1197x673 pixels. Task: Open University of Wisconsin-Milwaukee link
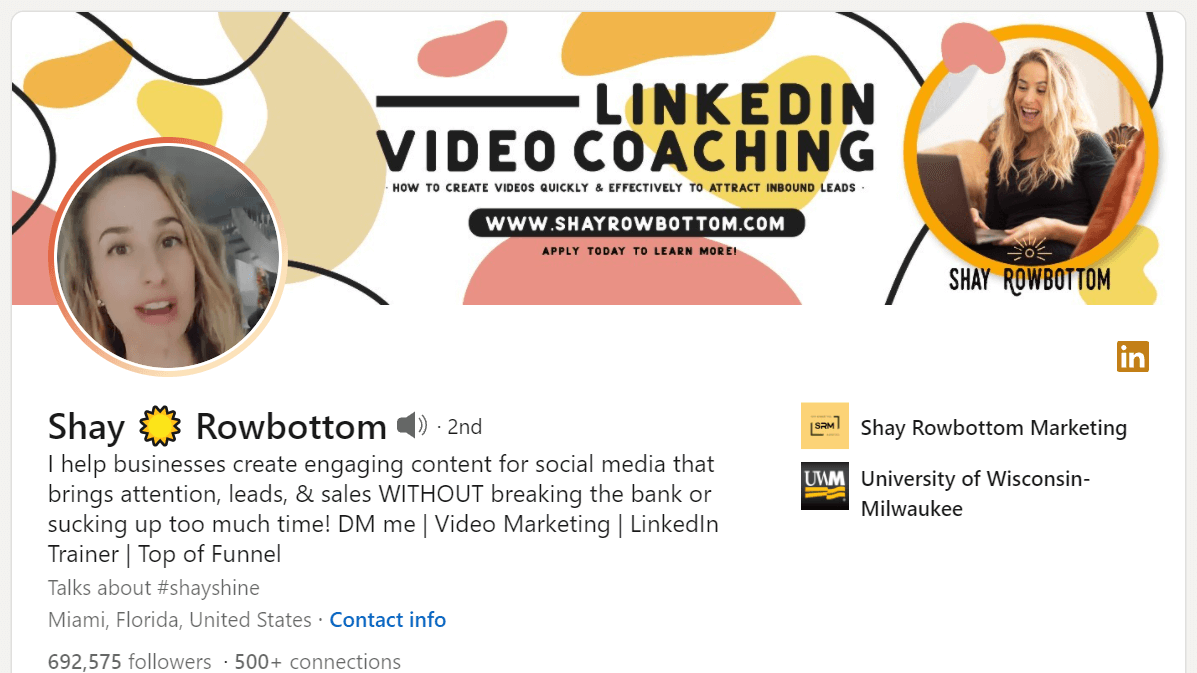(976, 493)
